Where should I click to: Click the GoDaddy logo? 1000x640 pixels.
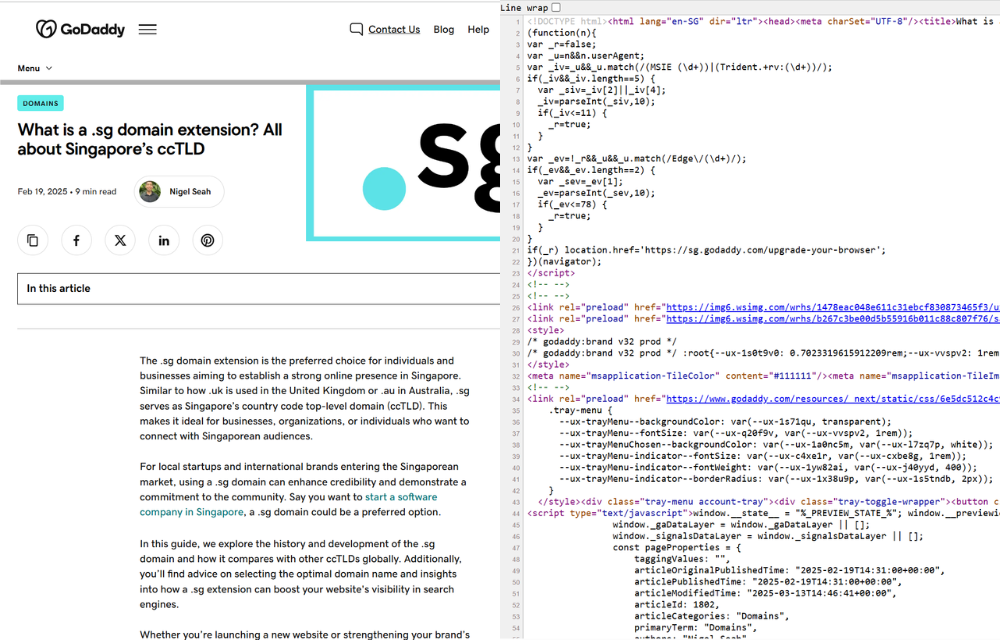(x=80, y=29)
